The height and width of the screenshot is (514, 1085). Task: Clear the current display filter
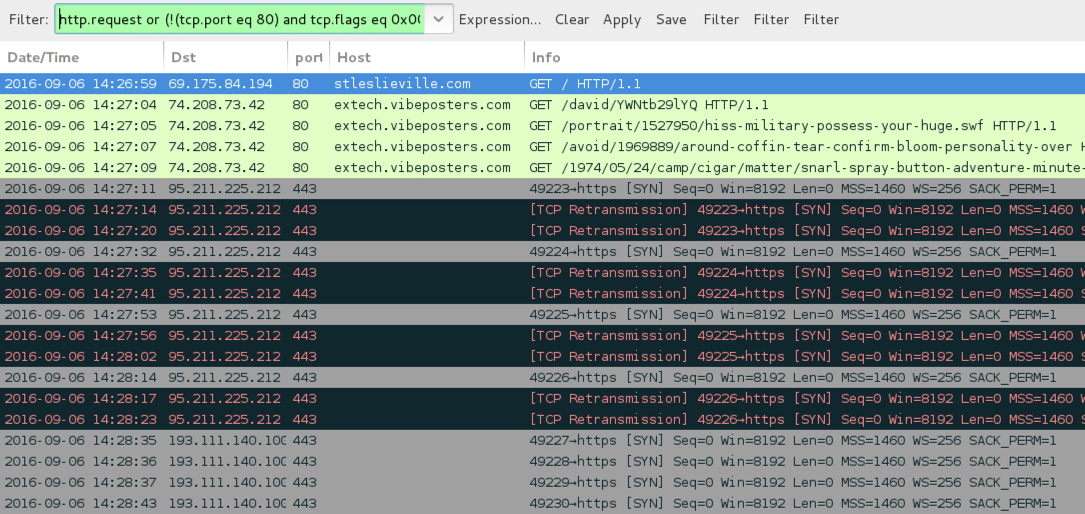pyautogui.click(x=572, y=19)
